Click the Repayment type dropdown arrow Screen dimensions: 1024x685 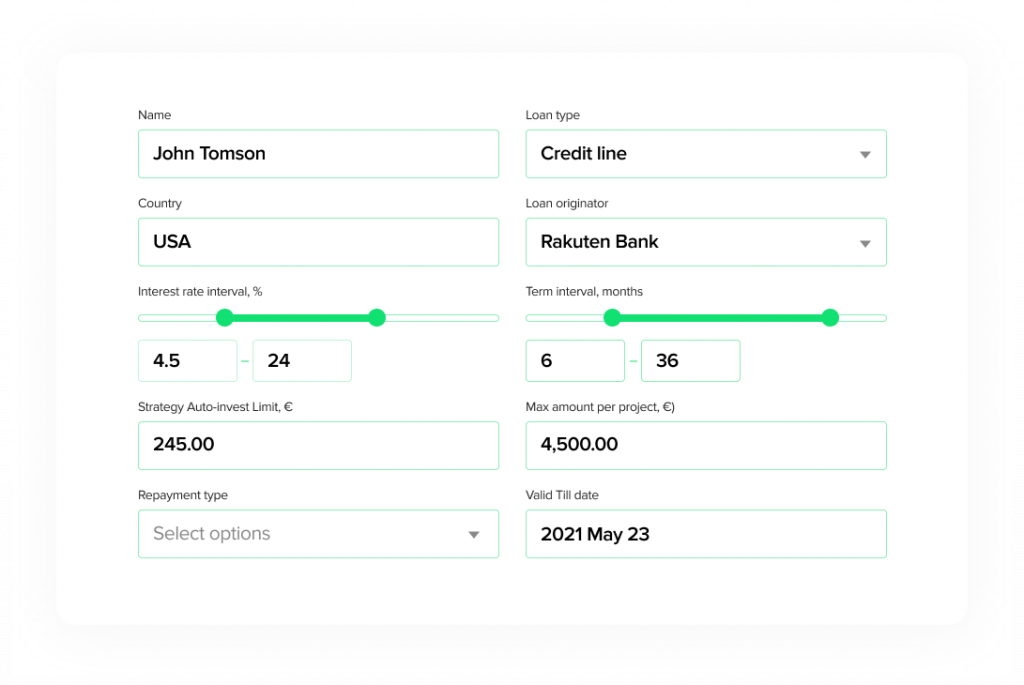pyautogui.click(x=474, y=535)
